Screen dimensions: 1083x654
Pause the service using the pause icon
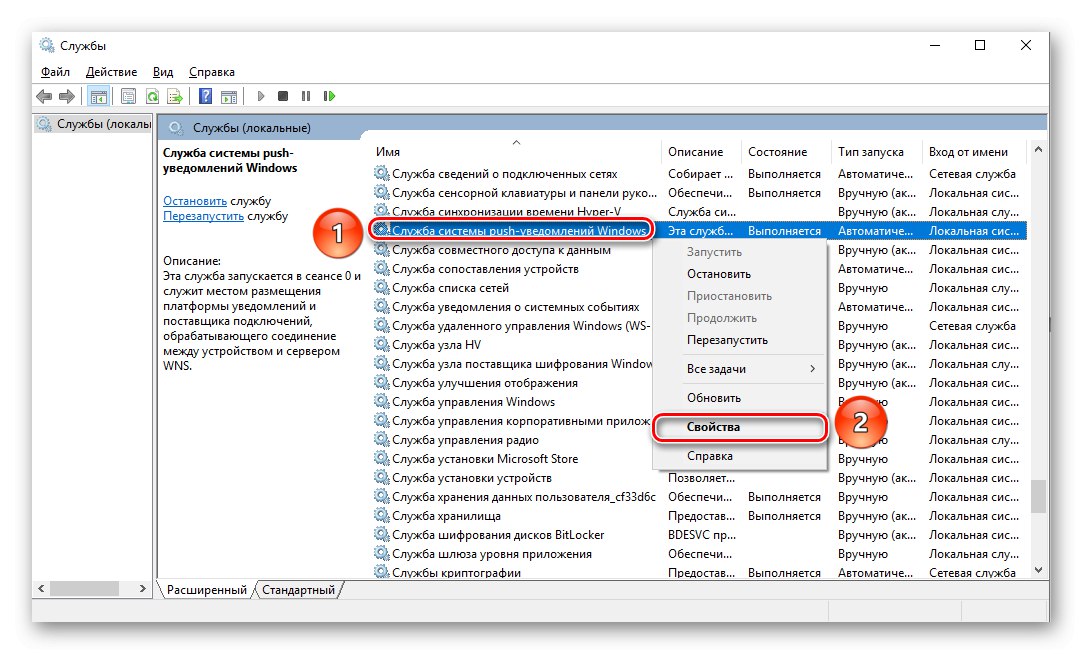pyautogui.click(x=307, y=96)
